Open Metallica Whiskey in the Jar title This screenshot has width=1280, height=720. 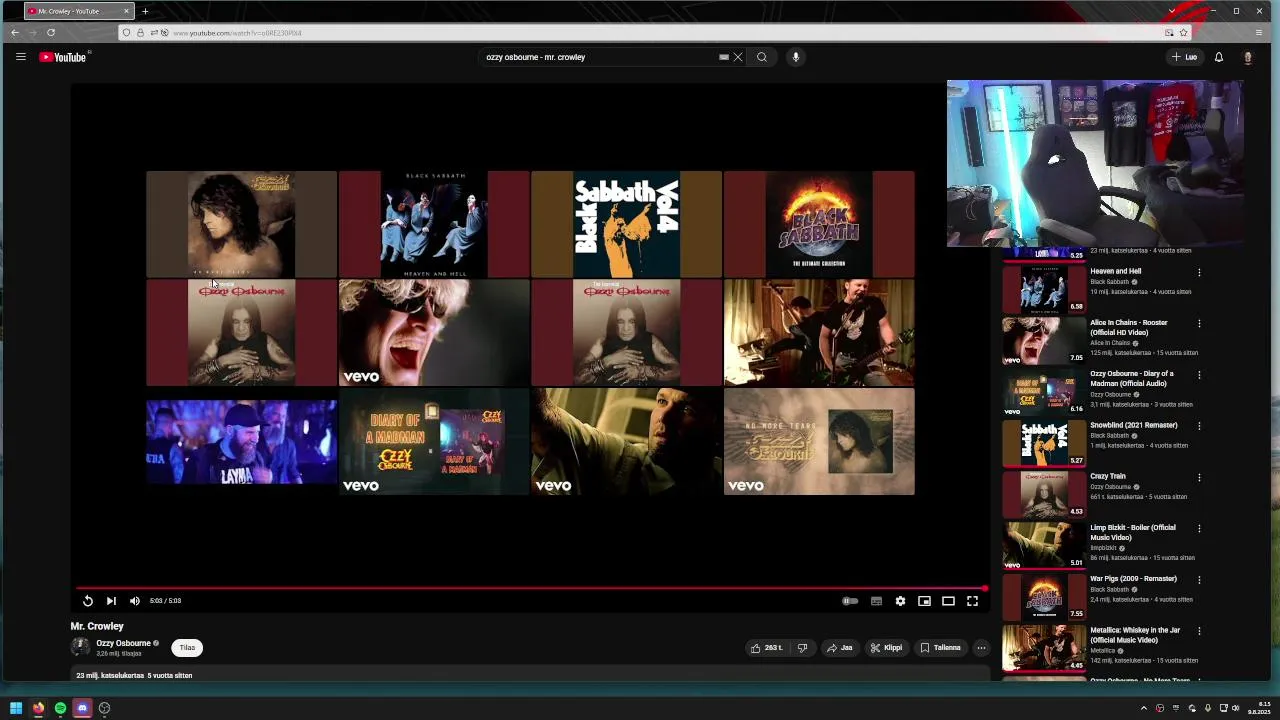click(x=1135, y=635)
